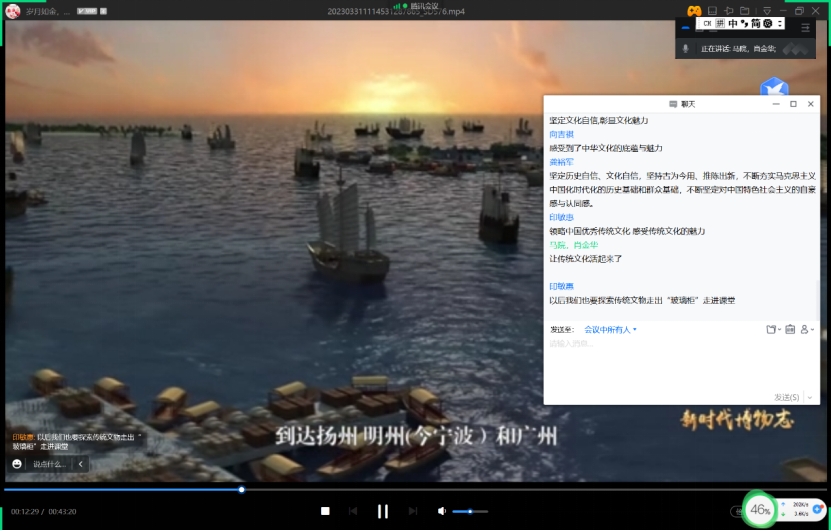Click sender name 马晓, 肖金华 in chat

(573, 245)
